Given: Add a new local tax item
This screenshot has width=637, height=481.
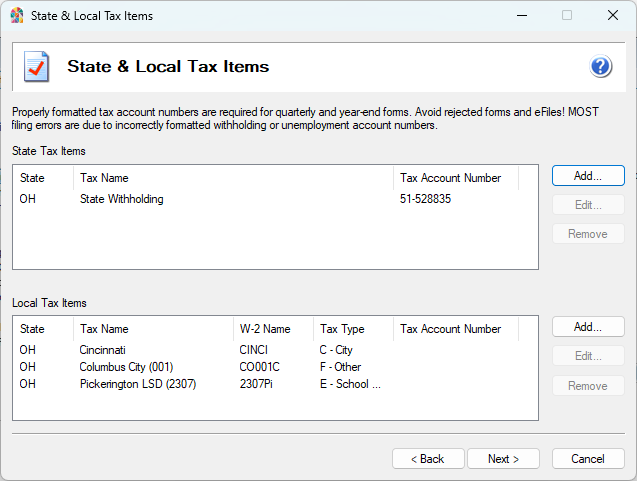Looking at the screenshot, I should (588, 327).
